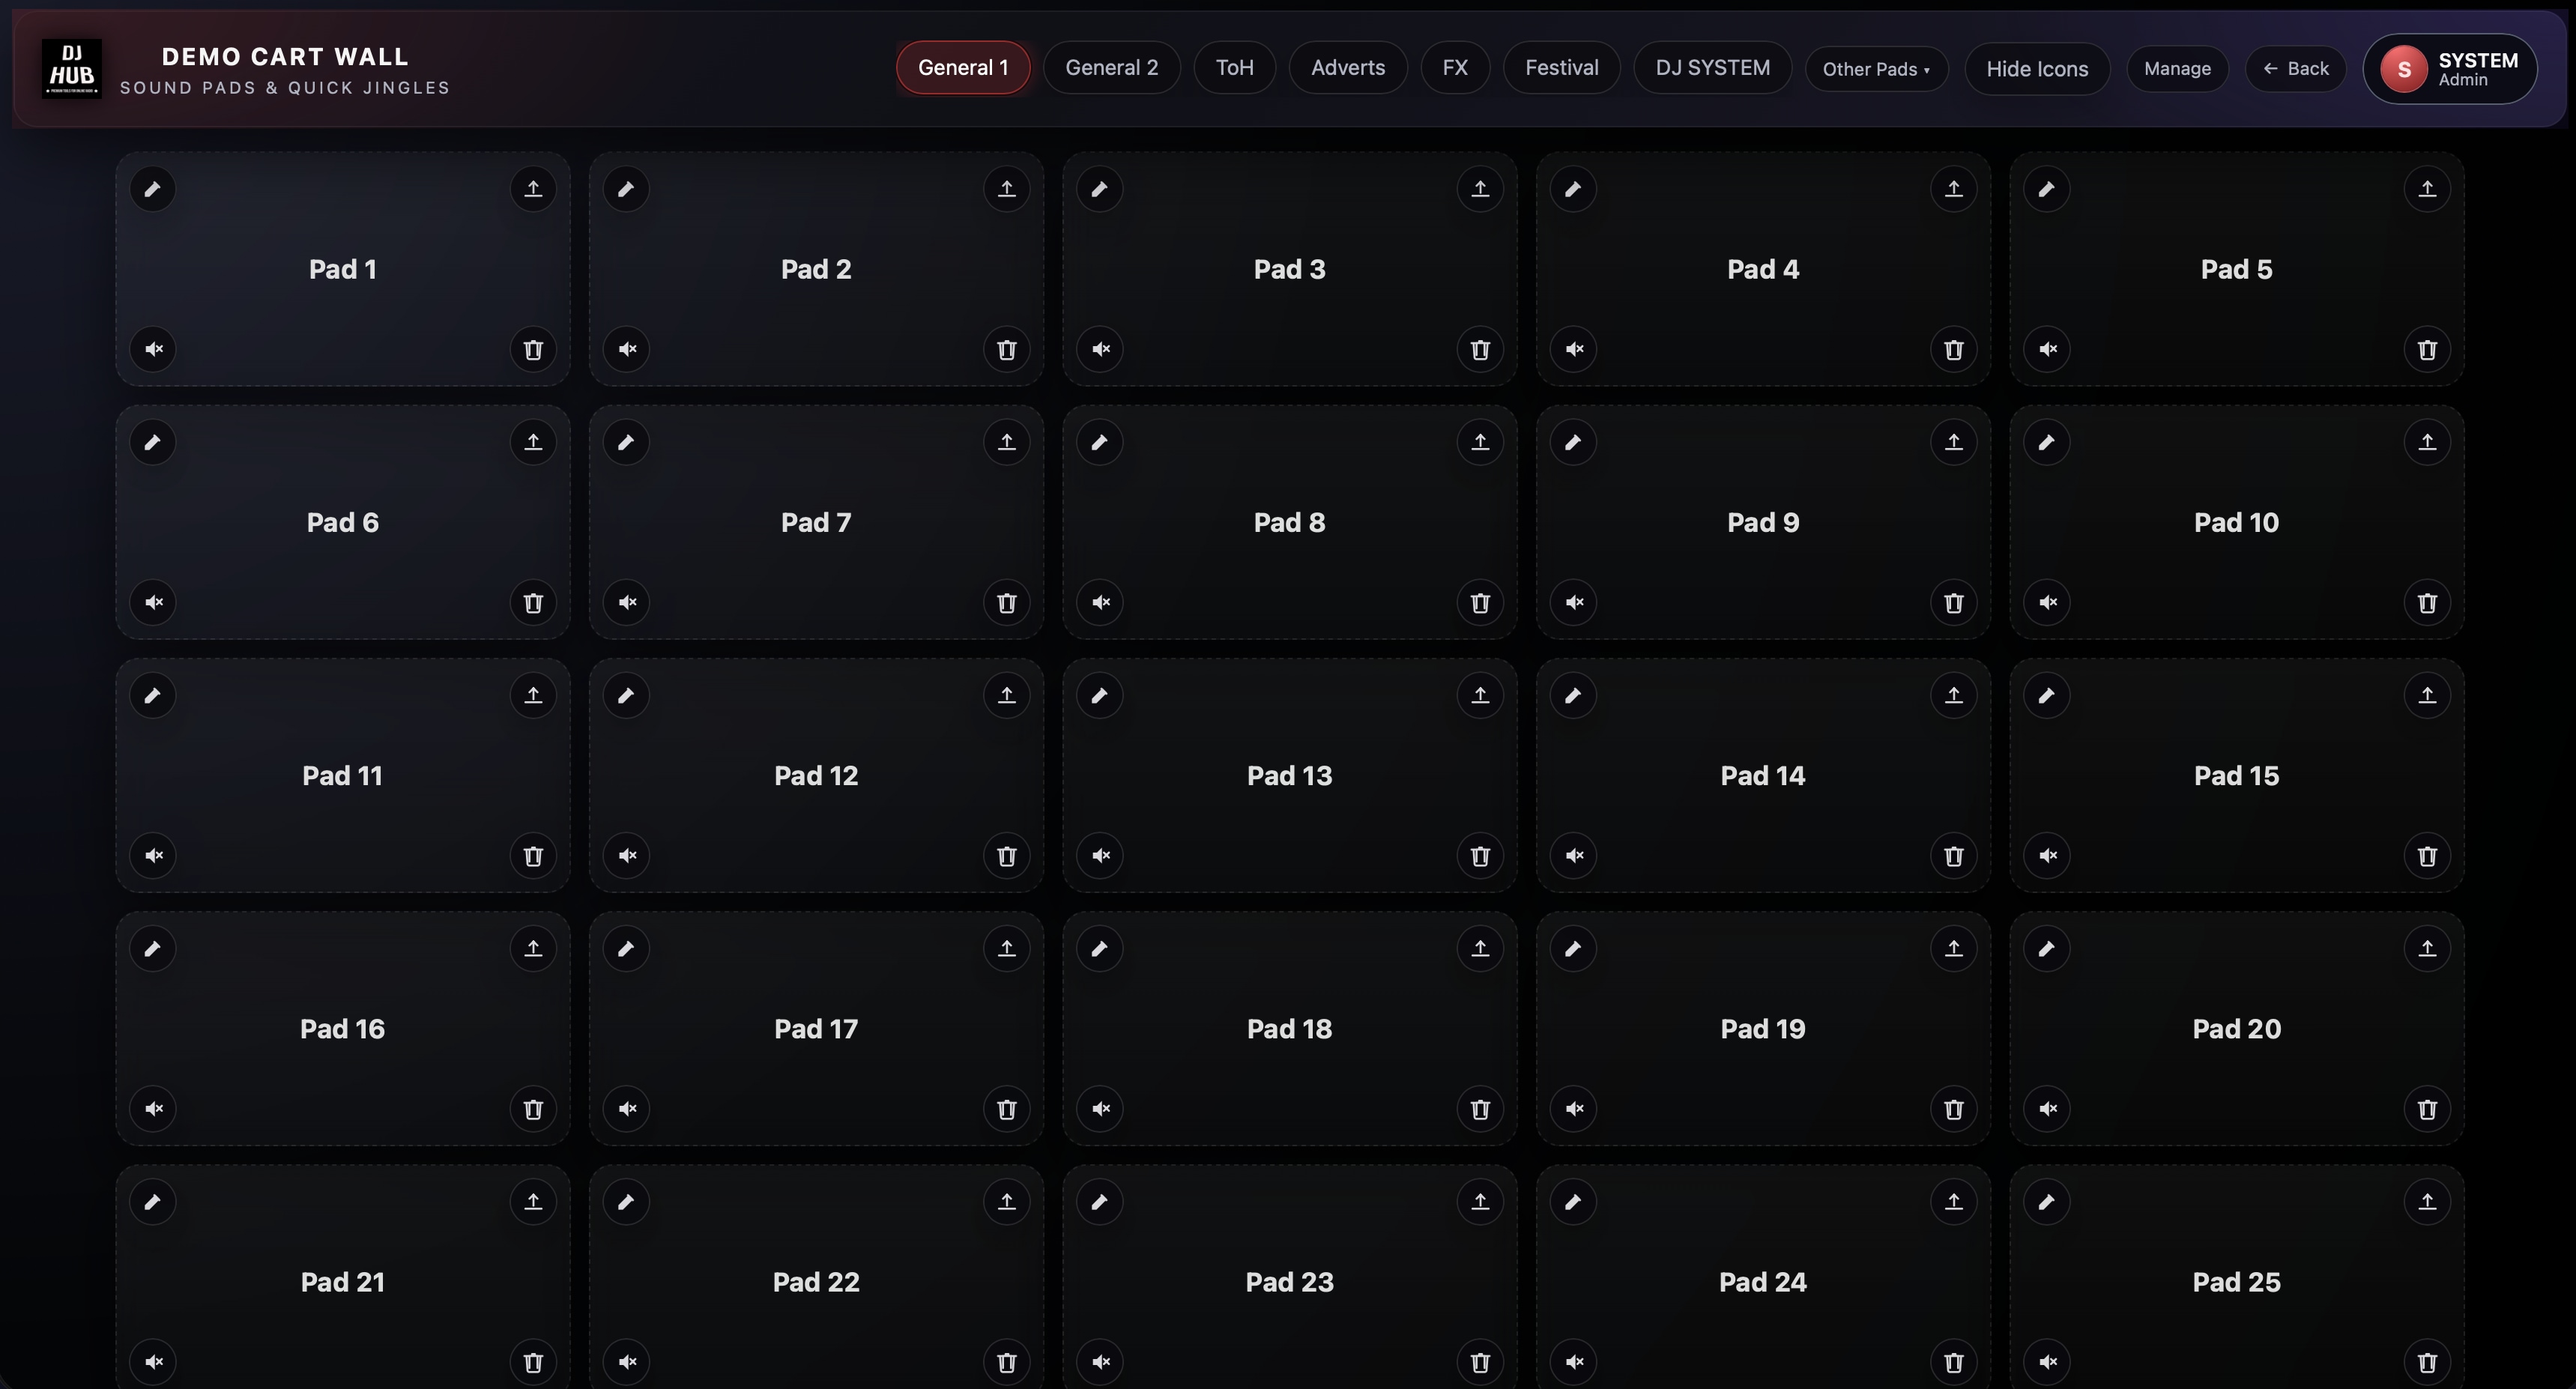The width and height of the screenshot is (2576, 1389).
Task: Delete the audio assigned to Pad 20
Action: tap(2428, 1109)
